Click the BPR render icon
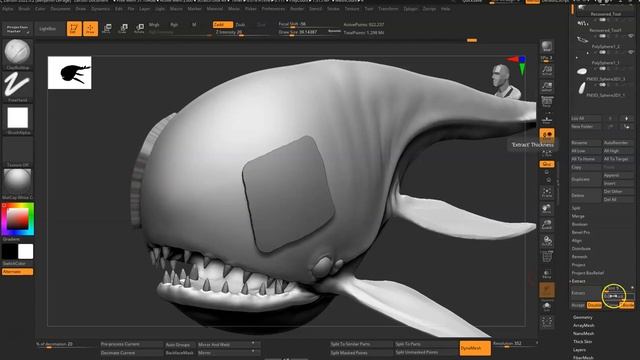Screen dimensions: 640x360 (547, 47)
